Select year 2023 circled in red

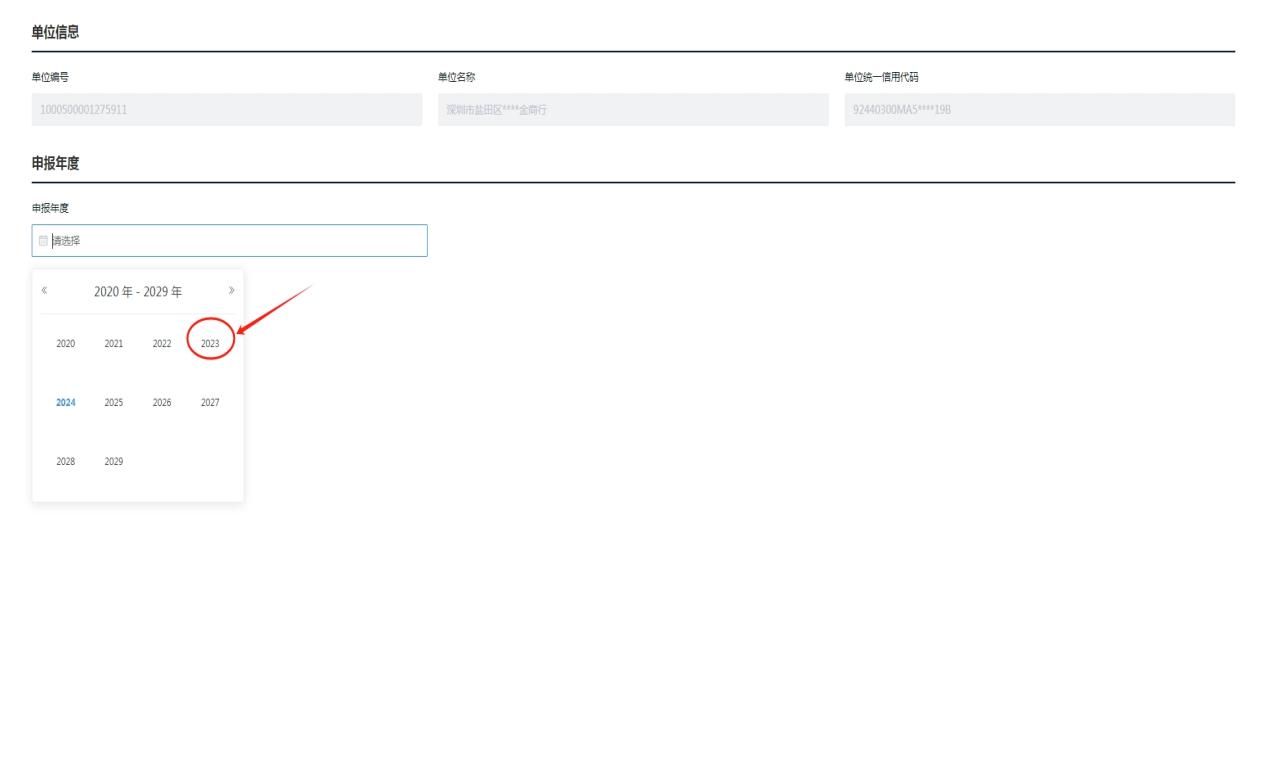pos(210,343)
